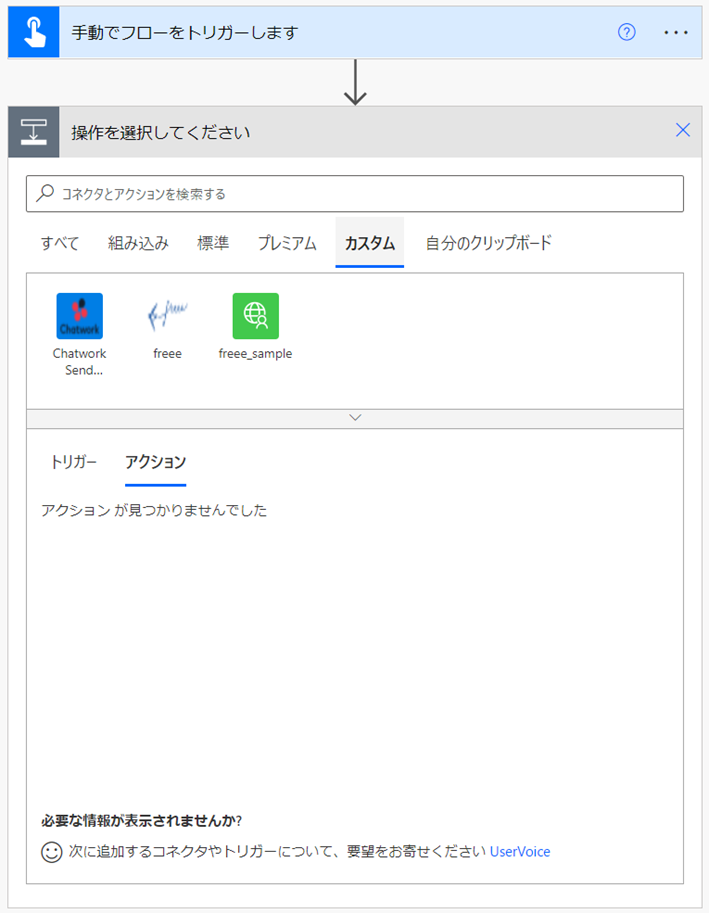The height and width of the screenshot is (913, 709).
Task: Click the choose-operation step icon
Action: point(34,132)
